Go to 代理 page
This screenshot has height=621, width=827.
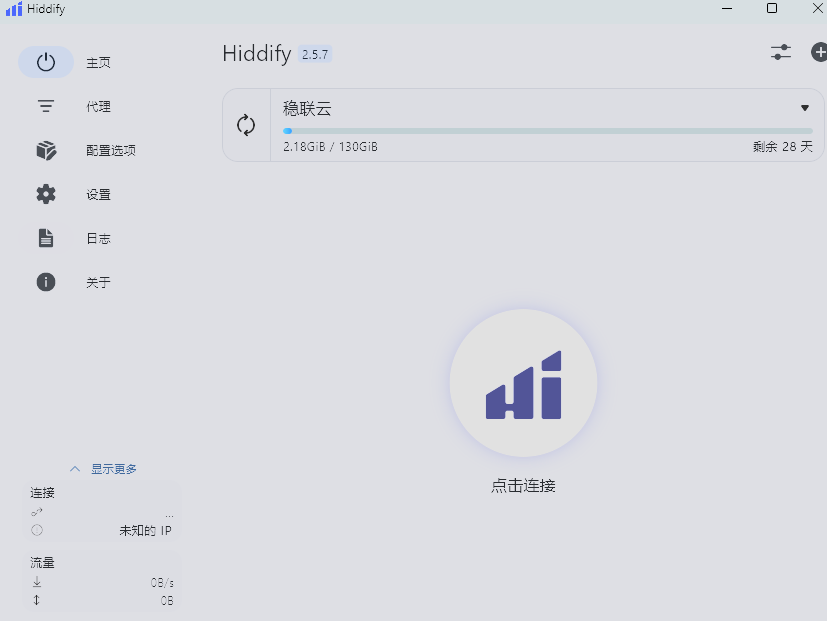point(98,107)
